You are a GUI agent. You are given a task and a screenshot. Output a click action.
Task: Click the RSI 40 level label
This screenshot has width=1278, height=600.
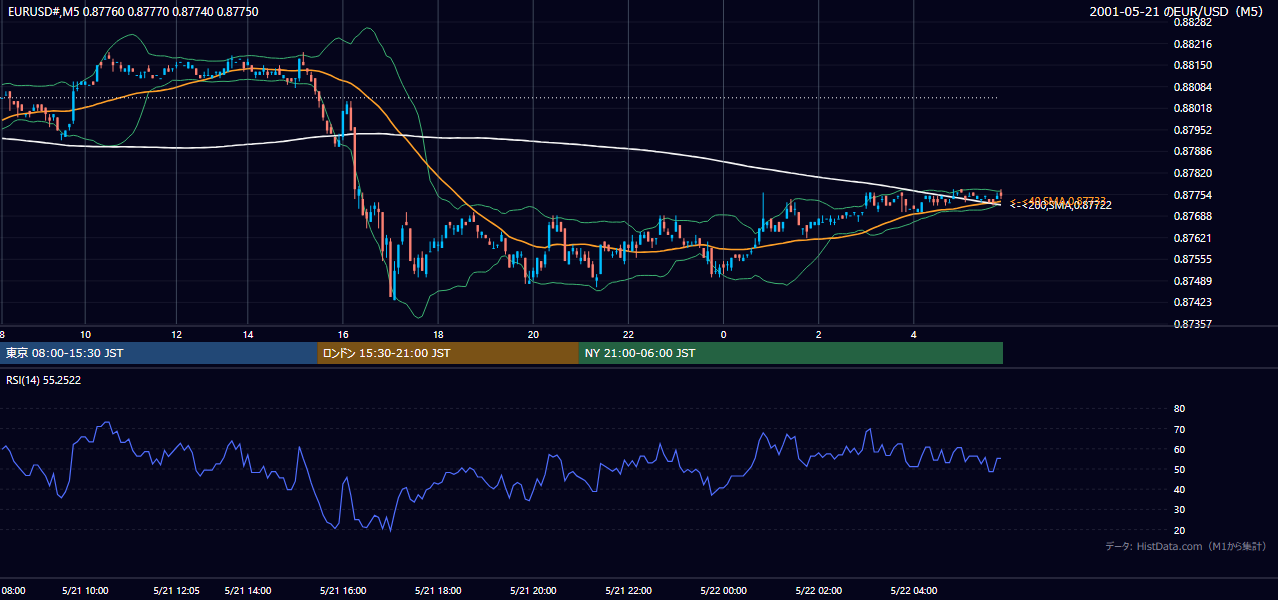[x=1179, y=489]
